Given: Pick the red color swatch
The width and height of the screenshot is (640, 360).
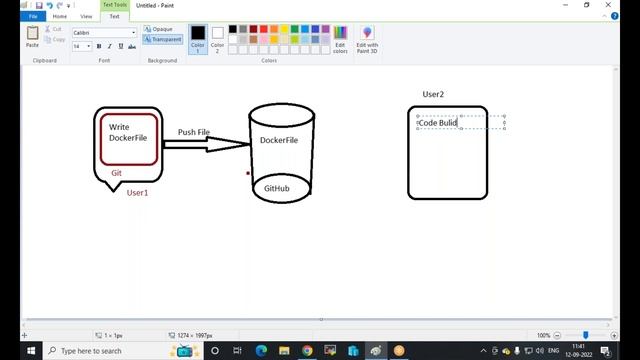Looking at the screenshot, I should click(x=264, y=29).
